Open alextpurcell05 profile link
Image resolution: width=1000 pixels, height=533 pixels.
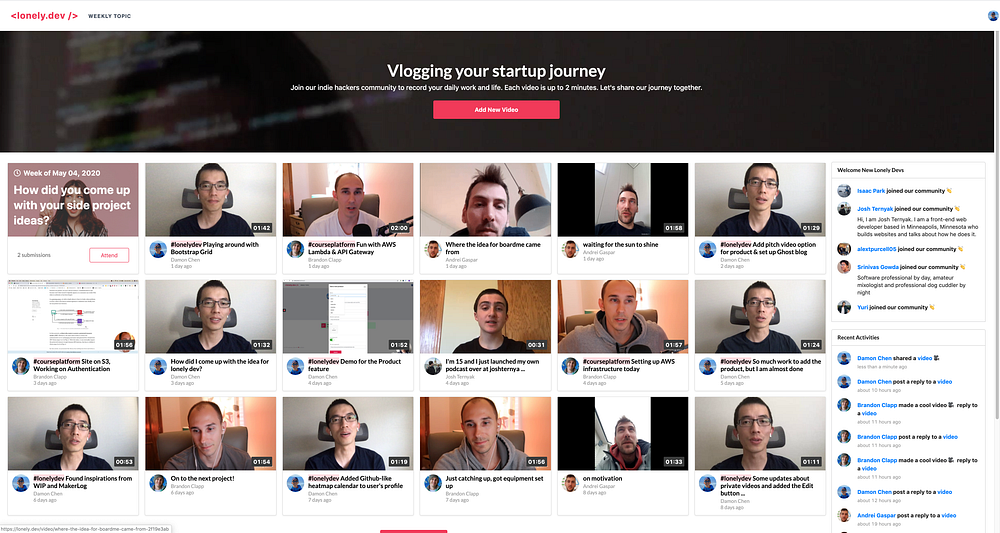[x=876, y=249]
